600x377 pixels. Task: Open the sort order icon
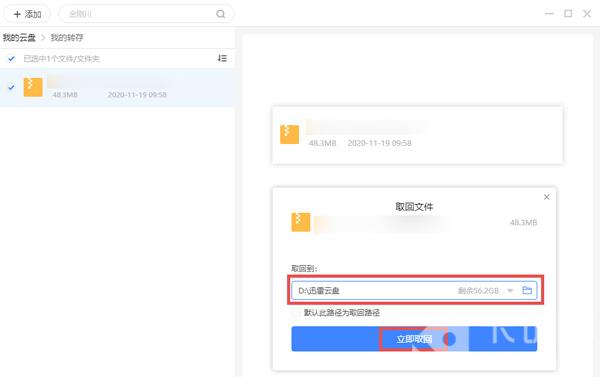point(222,58)
